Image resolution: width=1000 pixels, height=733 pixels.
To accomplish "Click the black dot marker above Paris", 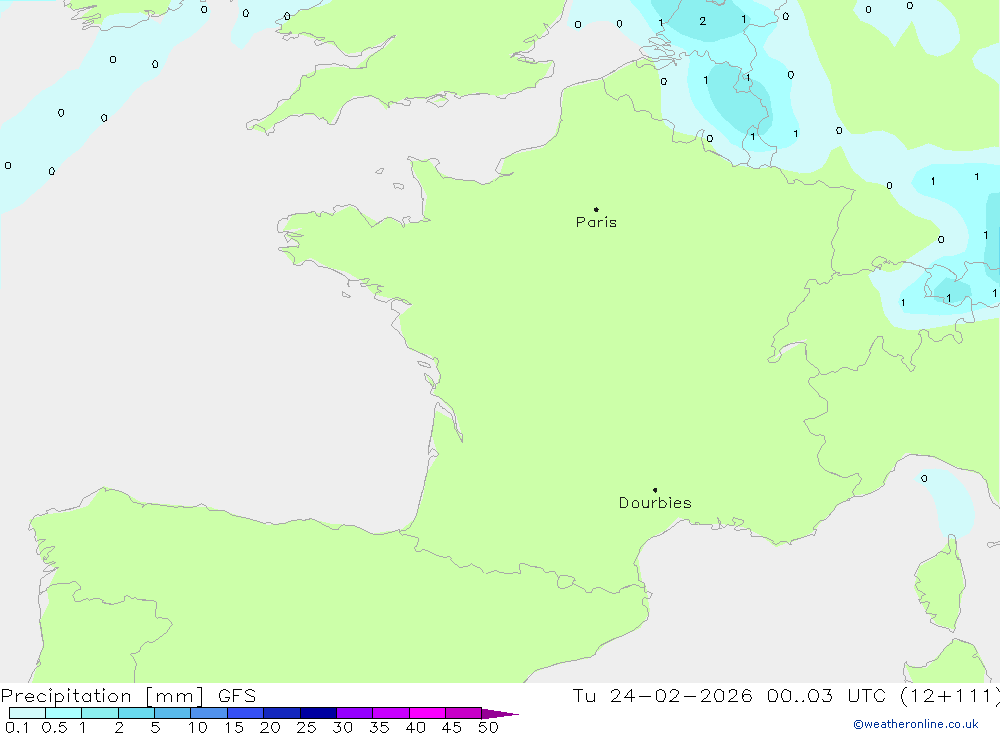I will click(x=596, y=209).
